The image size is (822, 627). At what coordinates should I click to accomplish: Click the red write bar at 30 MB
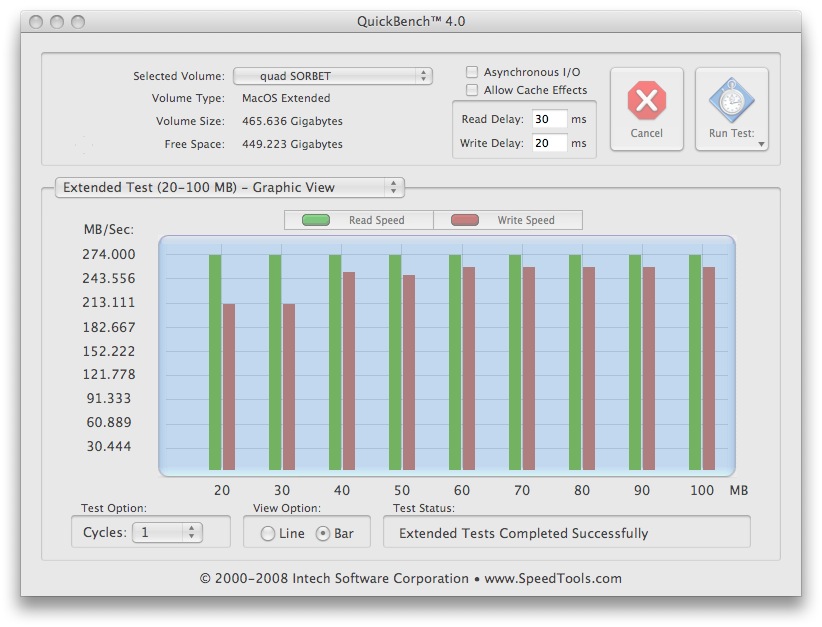(x=289, y=387)
